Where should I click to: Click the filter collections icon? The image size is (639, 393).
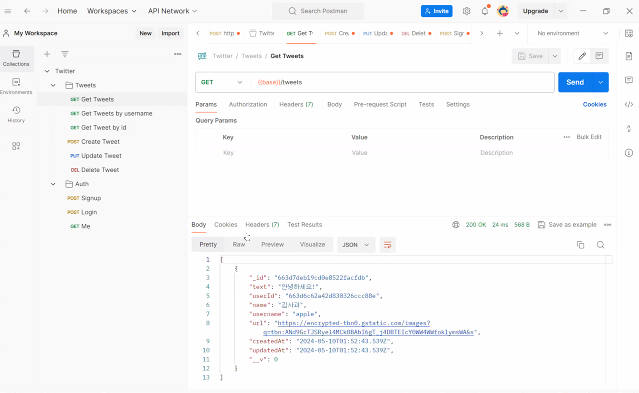tap(64, 54)
